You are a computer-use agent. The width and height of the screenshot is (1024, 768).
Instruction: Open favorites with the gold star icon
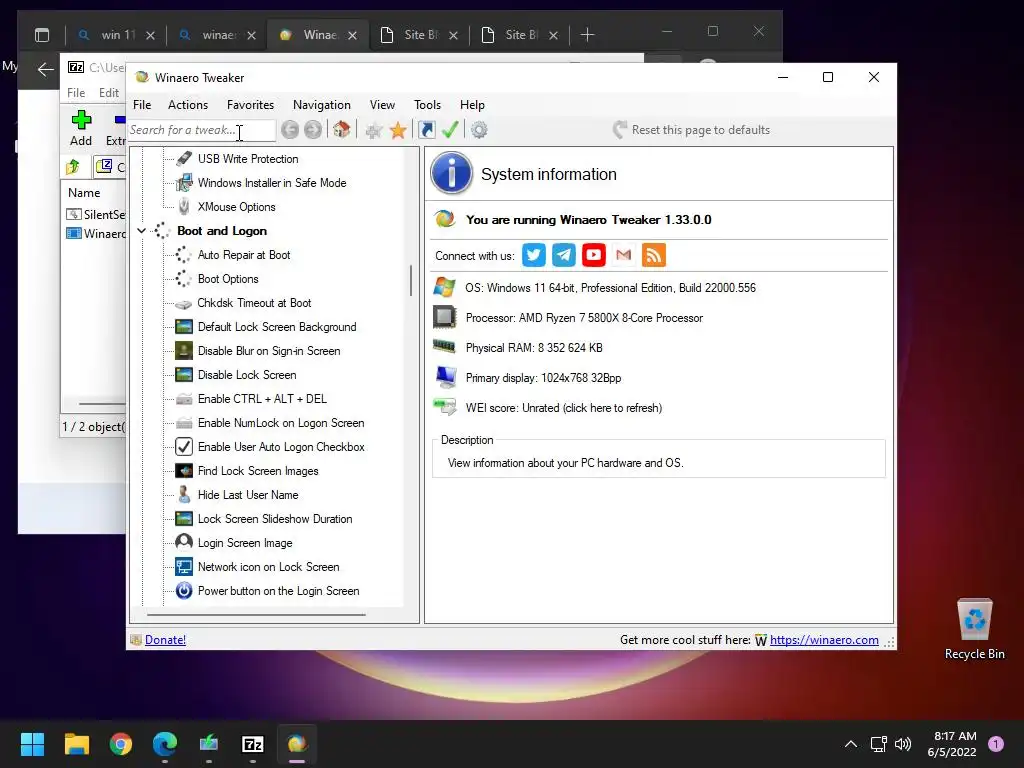398,131
